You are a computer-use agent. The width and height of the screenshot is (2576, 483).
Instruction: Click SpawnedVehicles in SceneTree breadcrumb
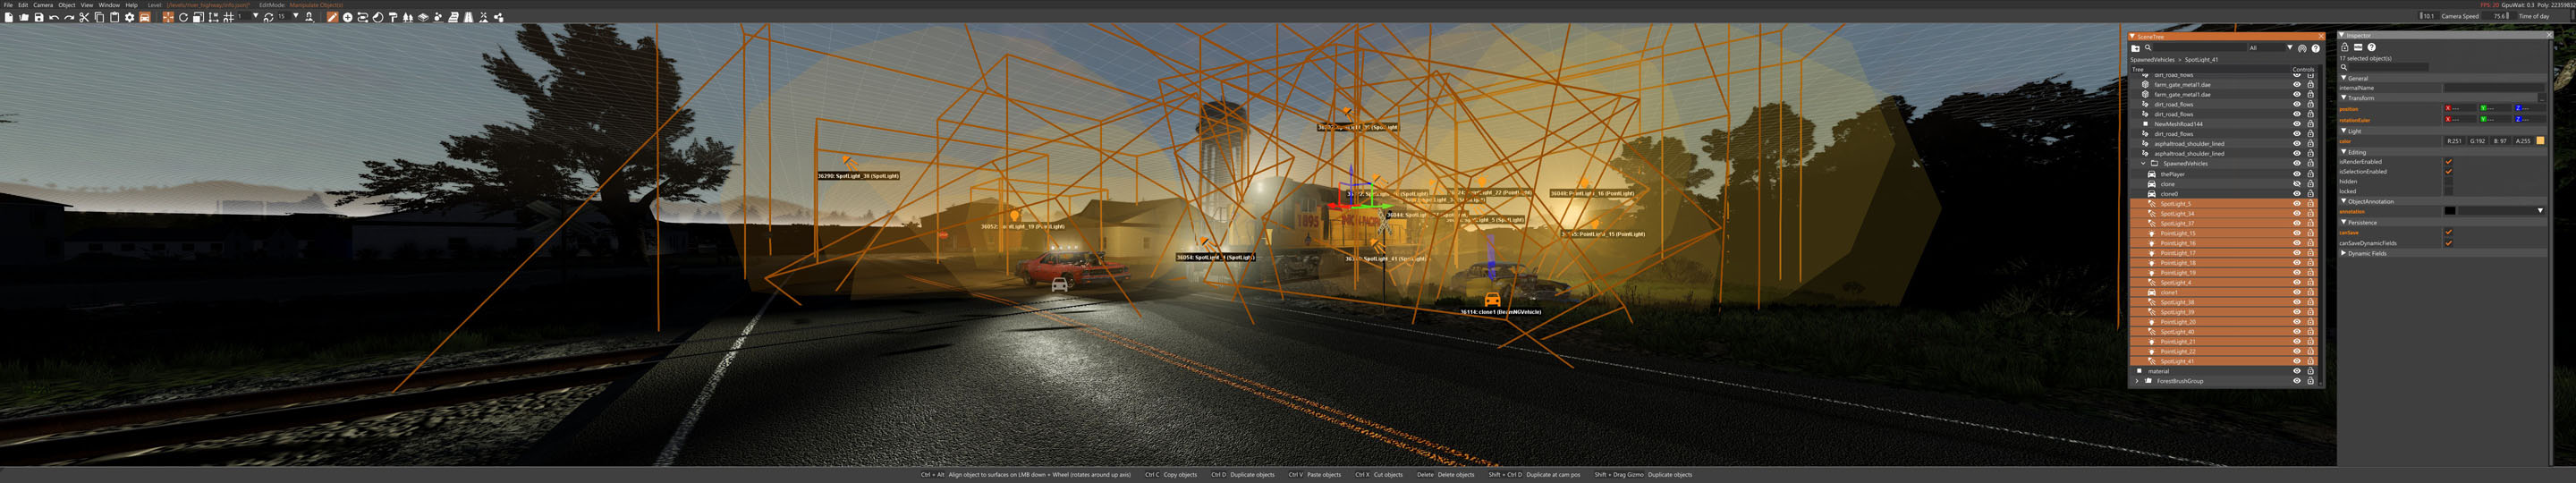point(2153,60)
